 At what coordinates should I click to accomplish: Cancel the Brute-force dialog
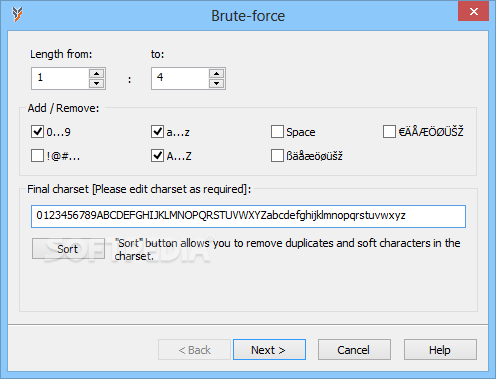(x=354, y=350)
